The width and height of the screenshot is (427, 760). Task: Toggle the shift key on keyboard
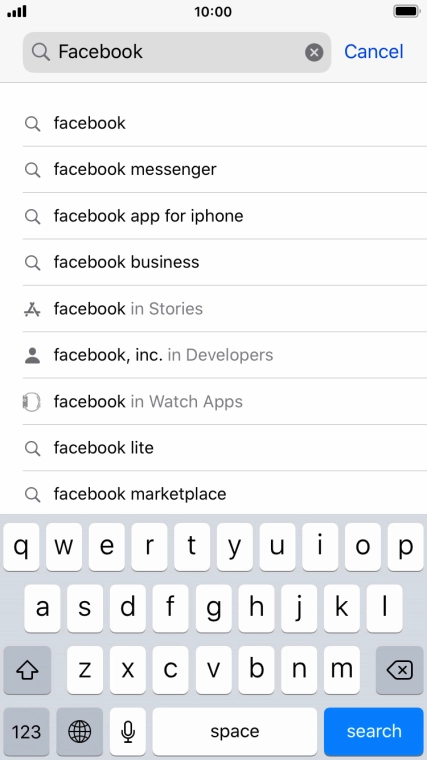(x=27, y=670)
